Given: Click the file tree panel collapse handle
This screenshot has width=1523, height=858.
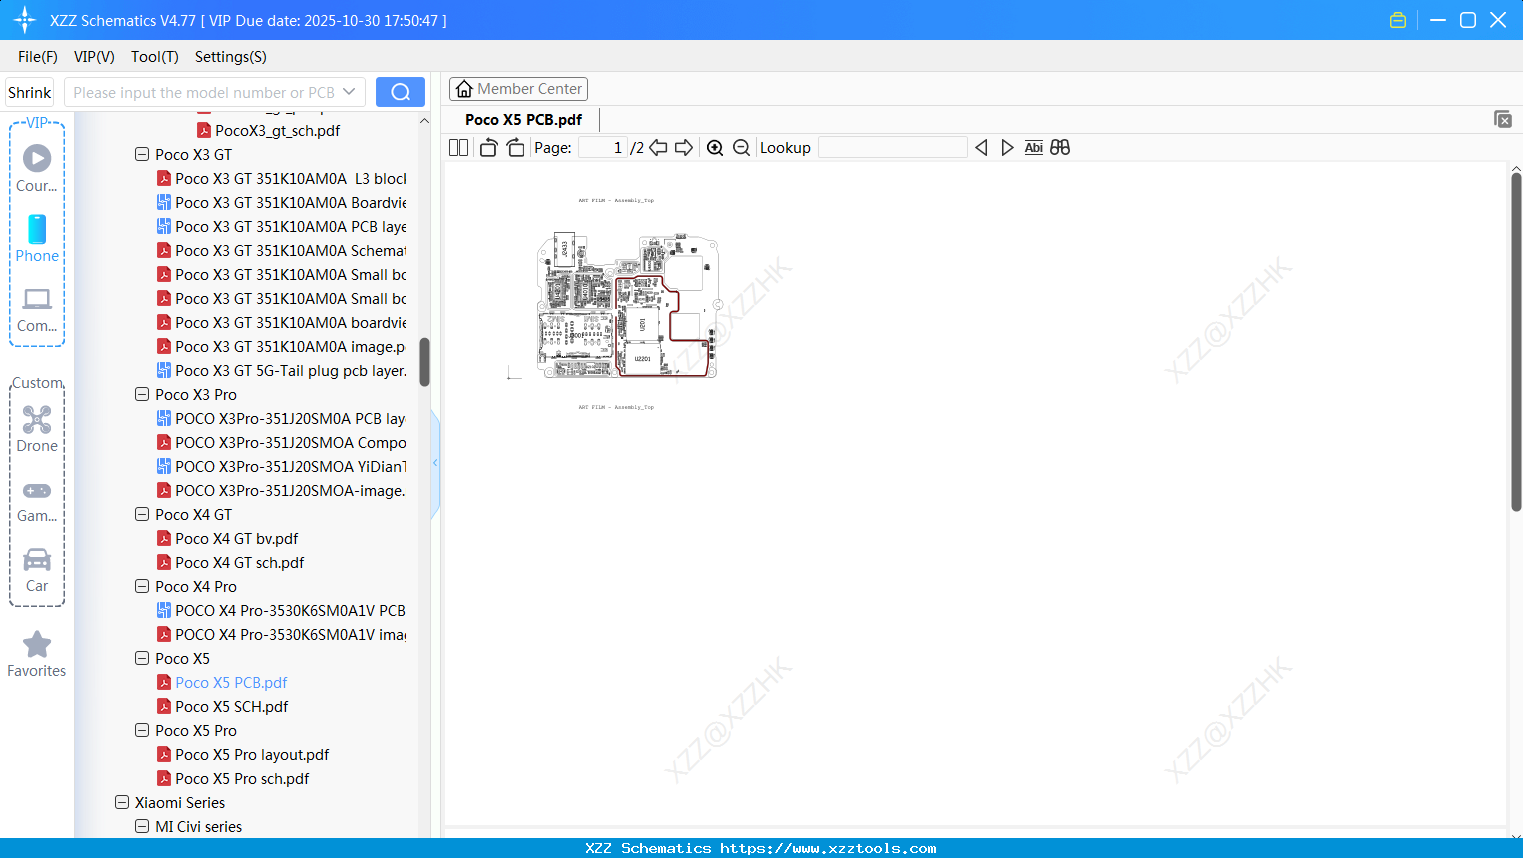Looking at the screenshot, I should click(x=435, y=463).
